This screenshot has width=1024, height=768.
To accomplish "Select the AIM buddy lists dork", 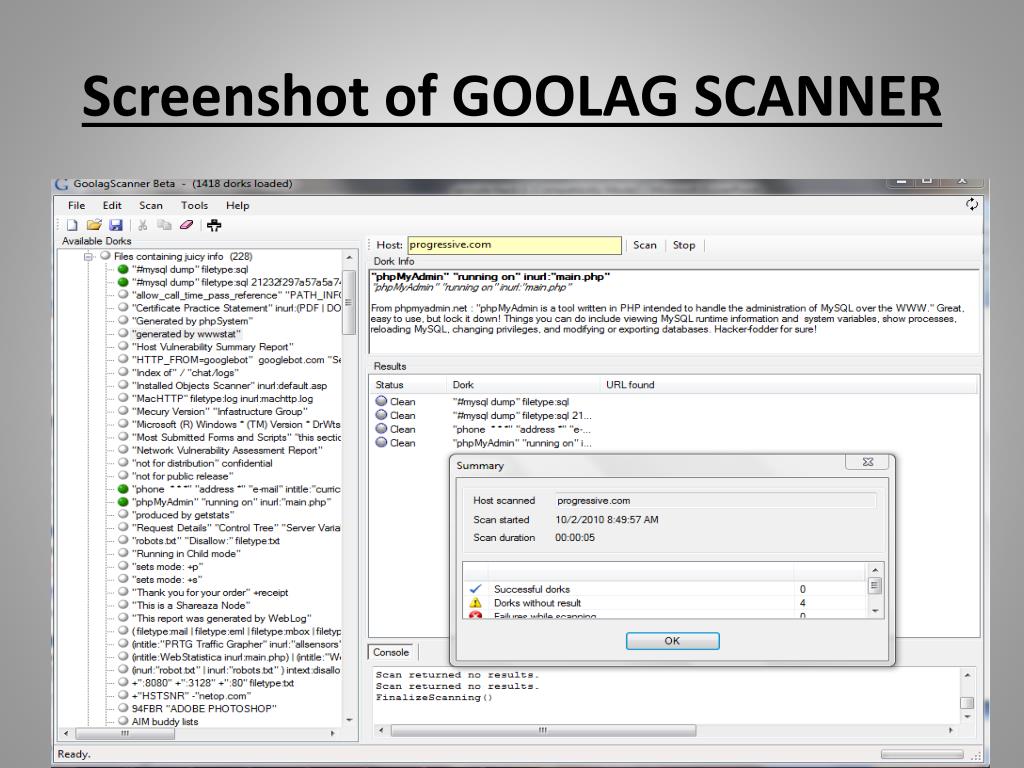I will (x=165, y=722).
